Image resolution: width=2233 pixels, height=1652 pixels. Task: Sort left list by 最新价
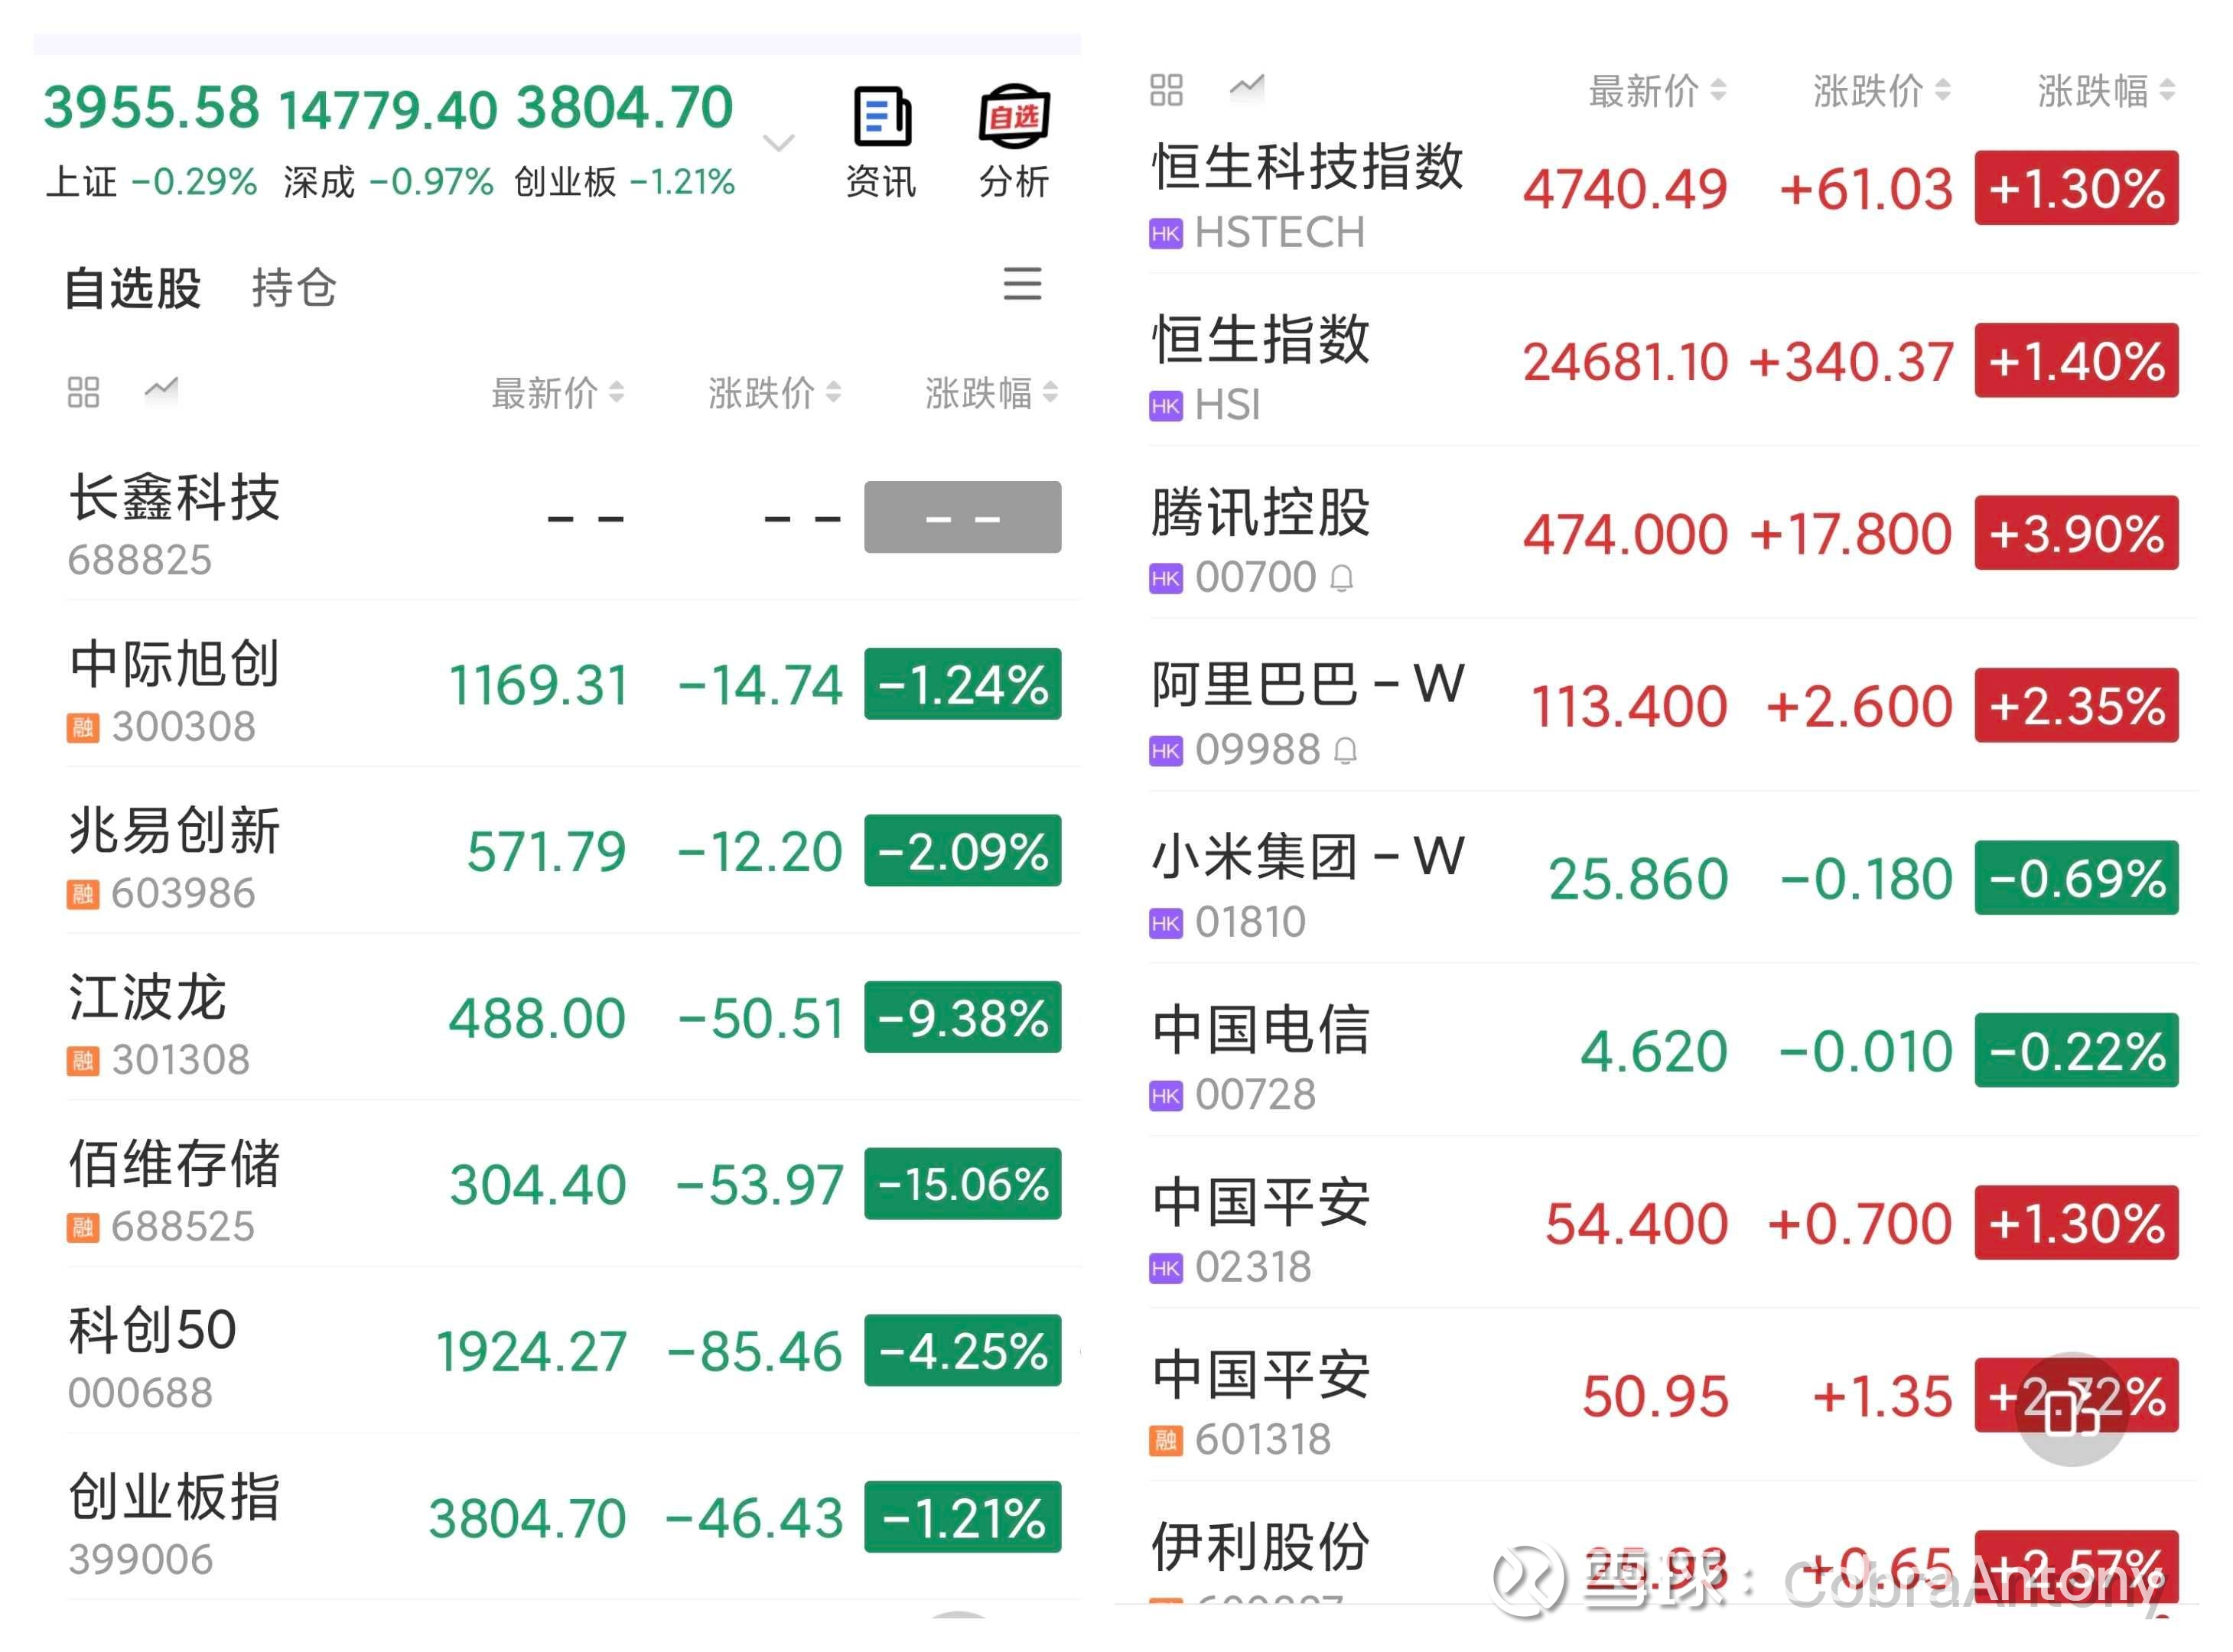(557, 393)
